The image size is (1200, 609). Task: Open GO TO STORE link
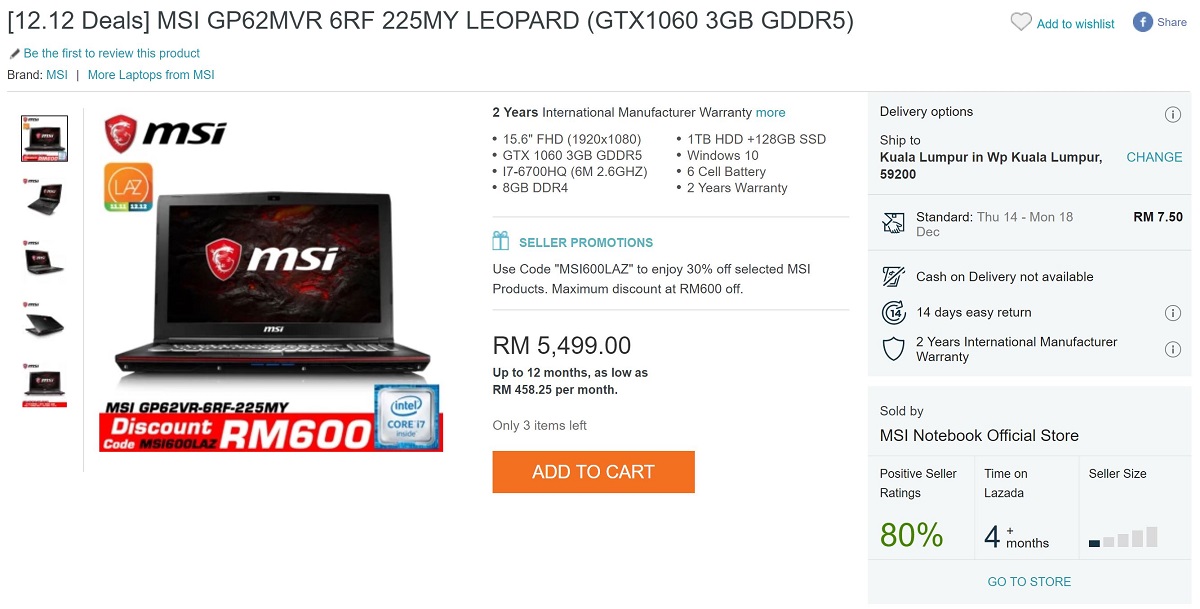point(1029,581)
